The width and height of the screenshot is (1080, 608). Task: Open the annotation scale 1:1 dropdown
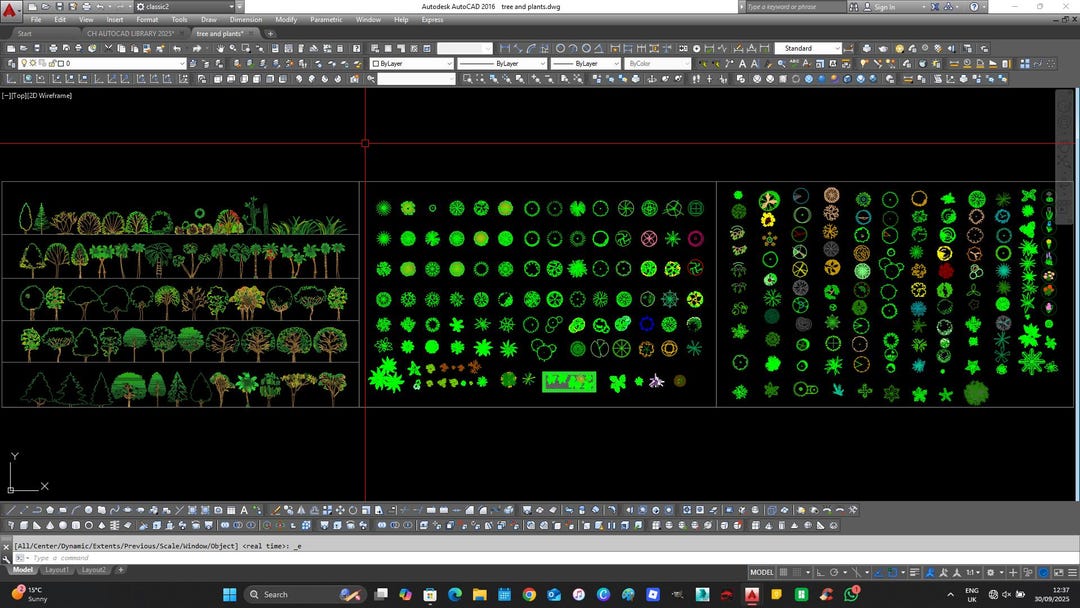973,572
